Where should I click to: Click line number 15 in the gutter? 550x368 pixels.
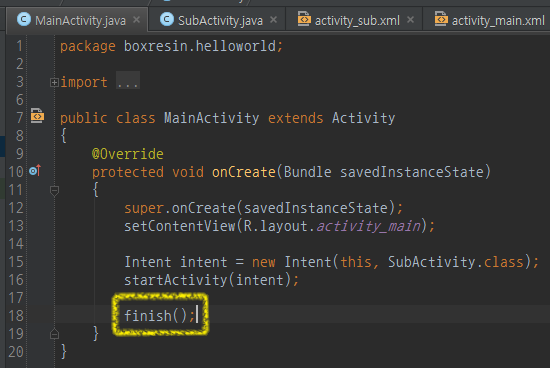[16, 262]
